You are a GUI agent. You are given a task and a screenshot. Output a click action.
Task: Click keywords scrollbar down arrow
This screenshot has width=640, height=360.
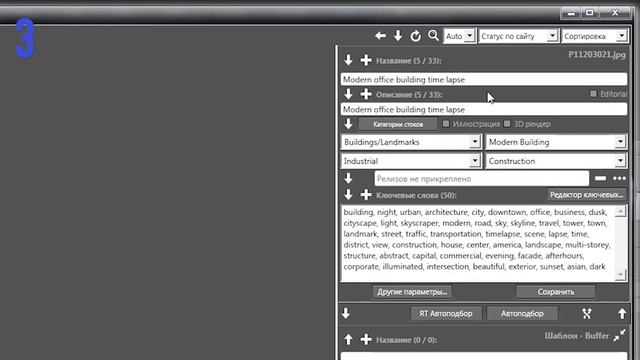click(x=620, y=275)
